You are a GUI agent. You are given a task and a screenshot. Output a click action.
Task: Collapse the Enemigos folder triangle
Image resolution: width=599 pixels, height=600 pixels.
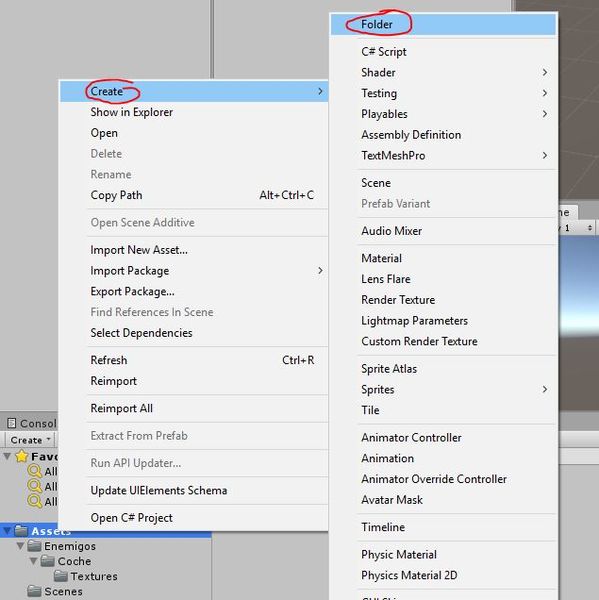click(21, 546)
